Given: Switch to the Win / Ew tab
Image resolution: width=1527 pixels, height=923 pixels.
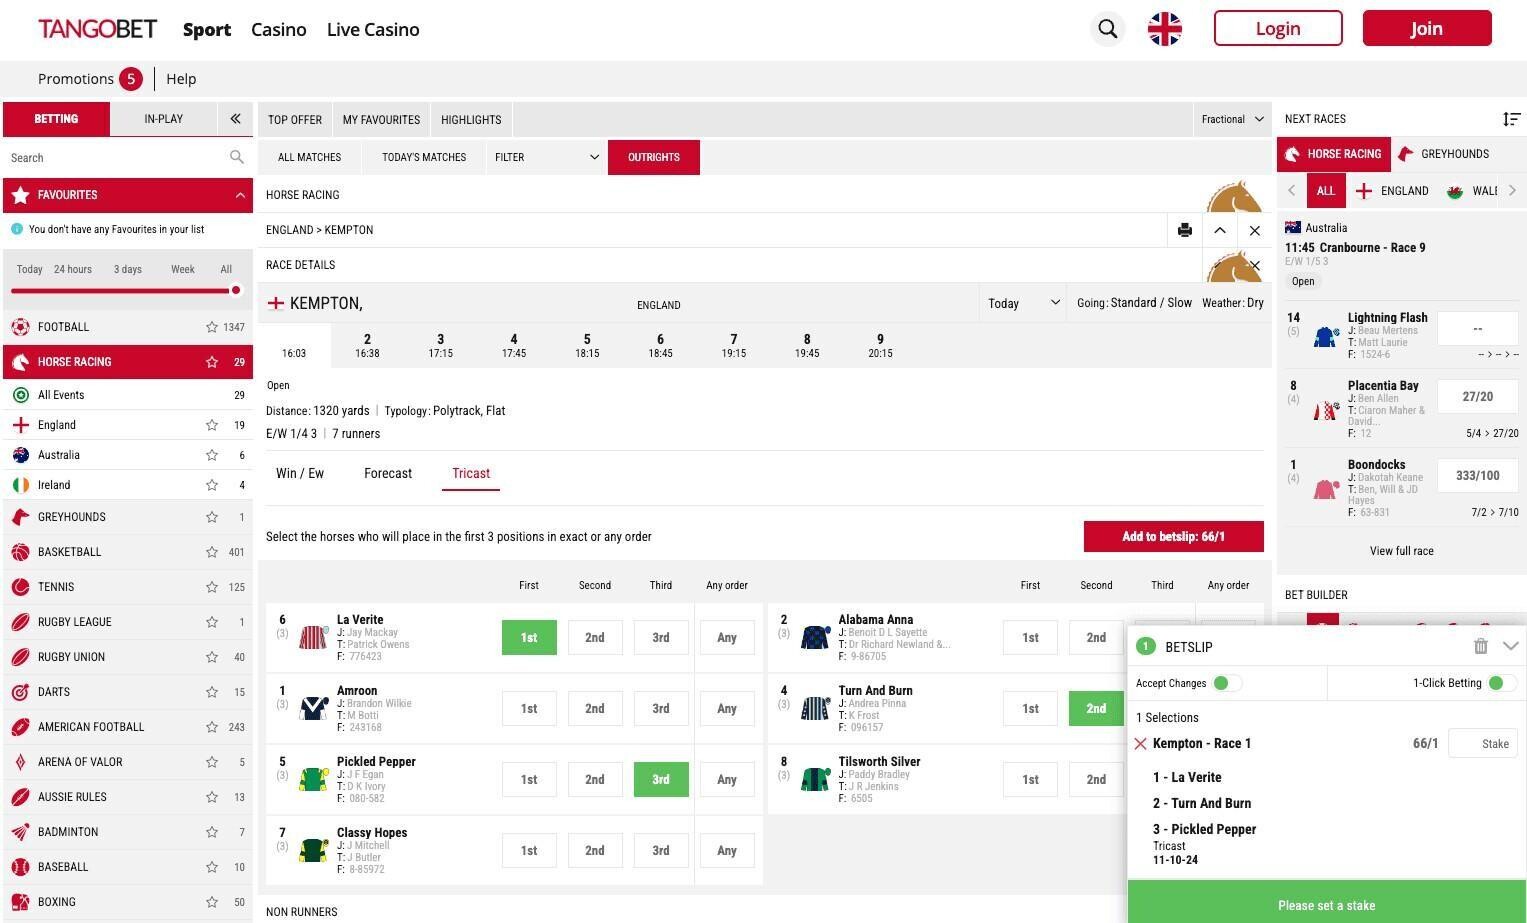Looking at the screenshot, I should (x=300, y=474).
